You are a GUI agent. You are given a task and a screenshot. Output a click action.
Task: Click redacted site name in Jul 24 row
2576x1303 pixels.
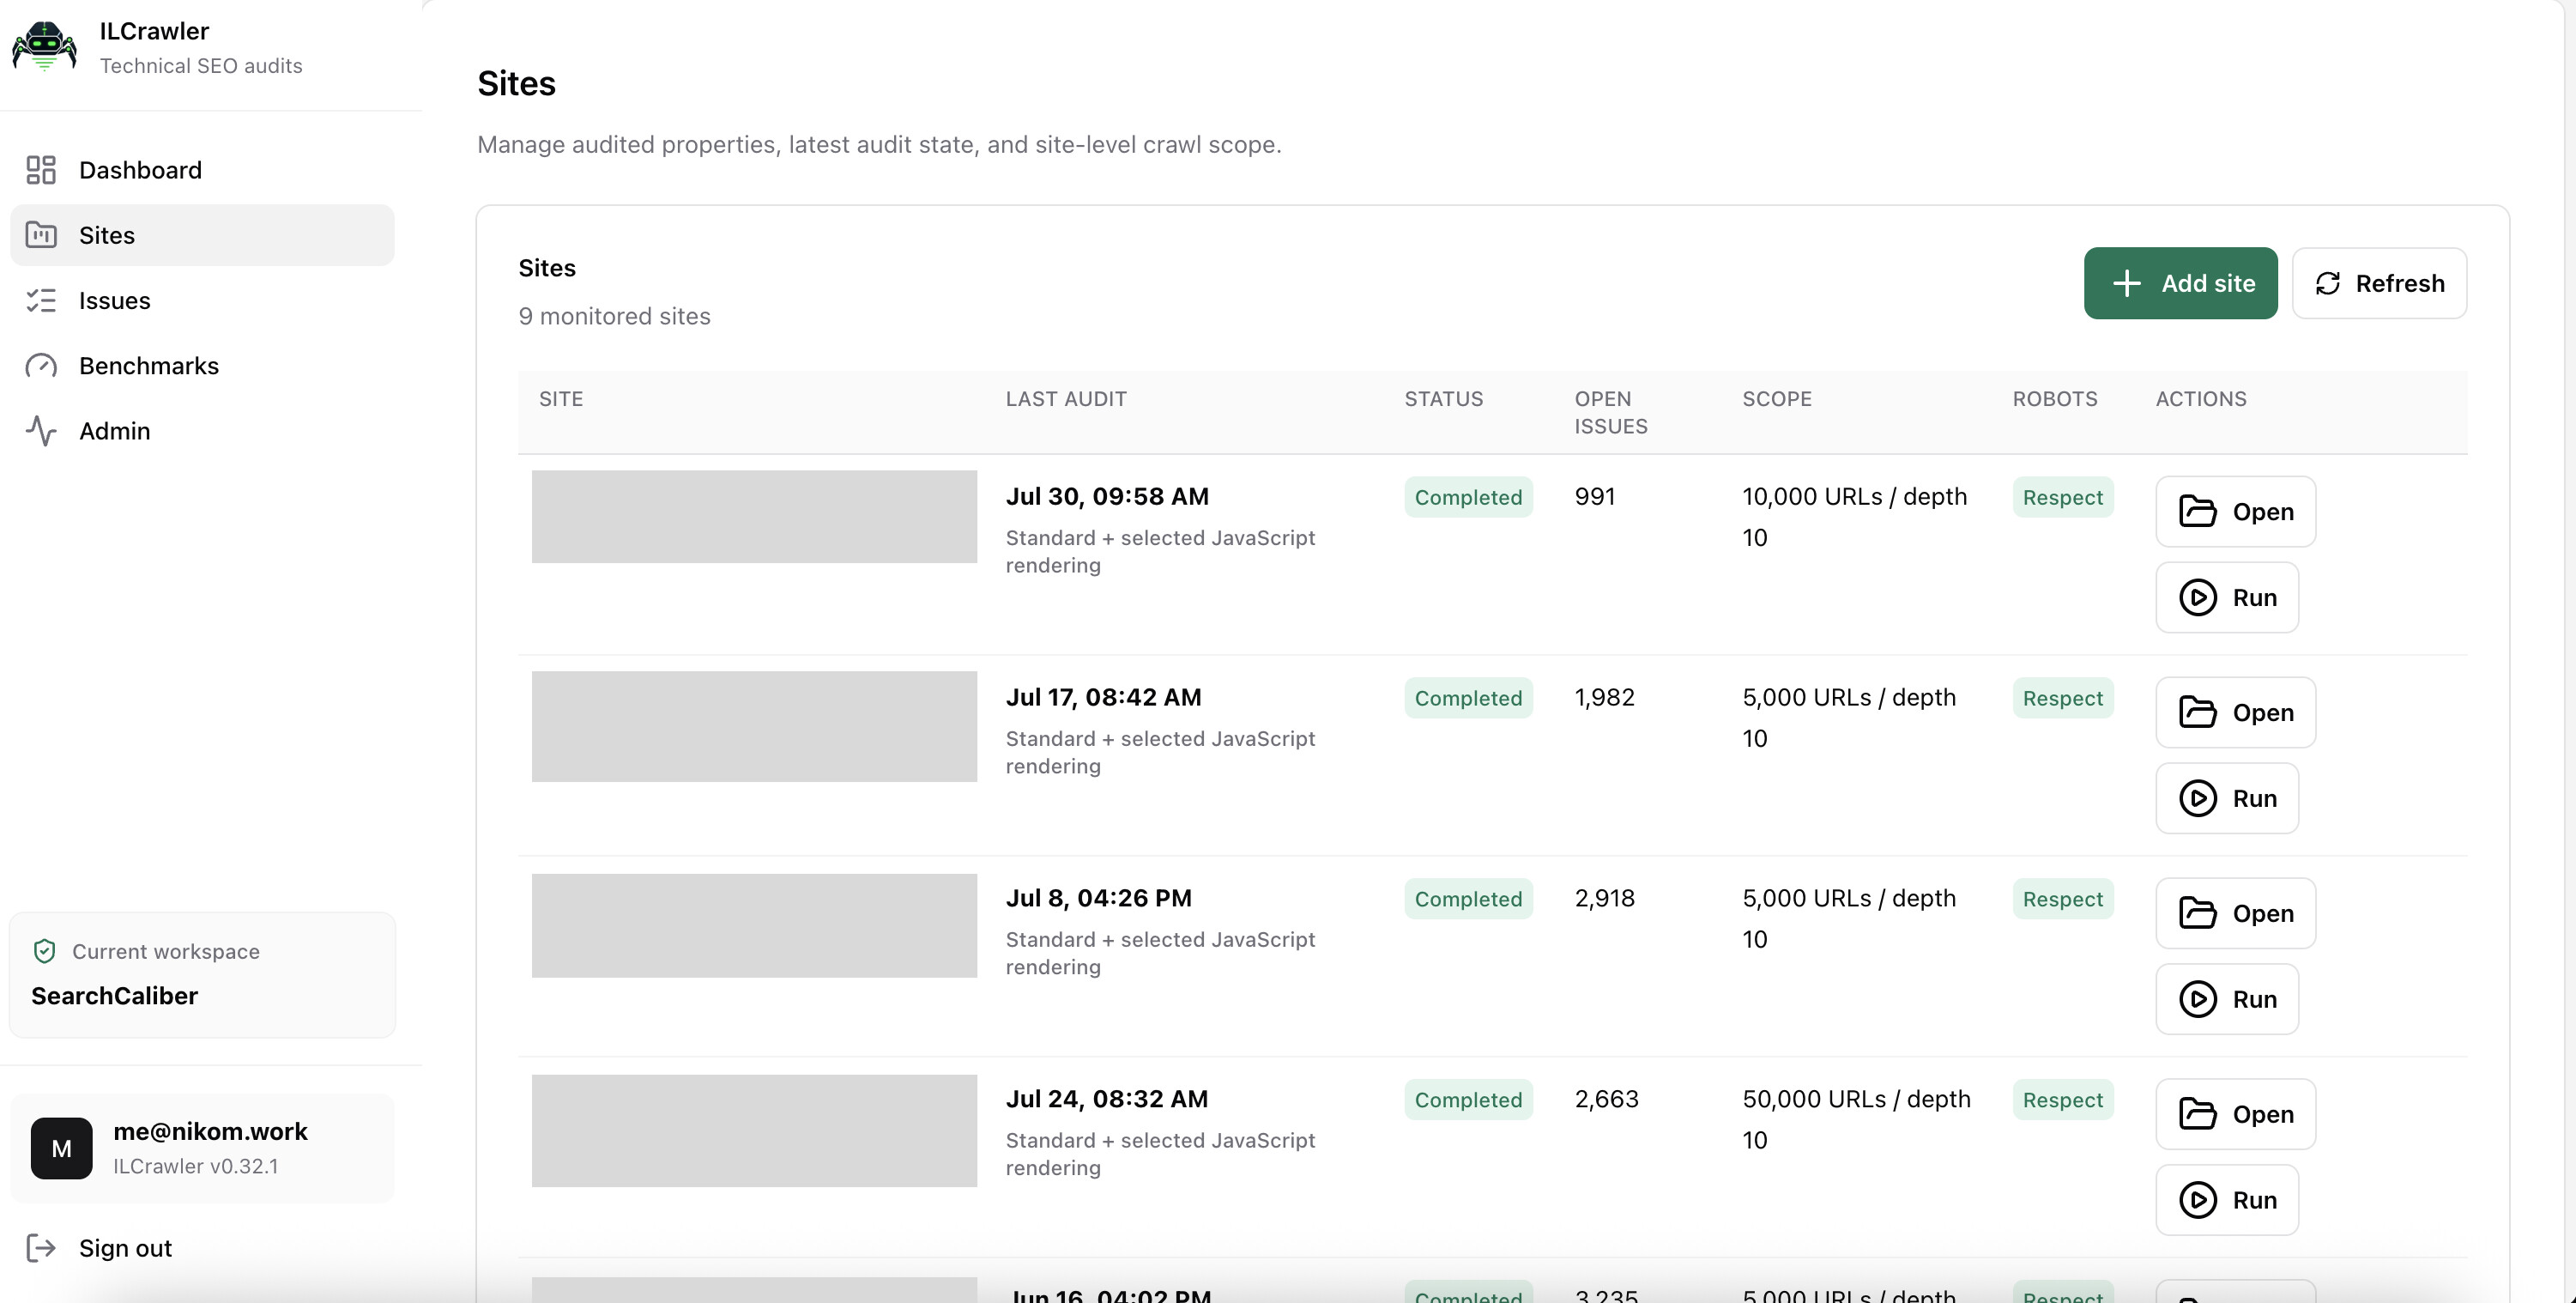click(x=754, y=1131)
